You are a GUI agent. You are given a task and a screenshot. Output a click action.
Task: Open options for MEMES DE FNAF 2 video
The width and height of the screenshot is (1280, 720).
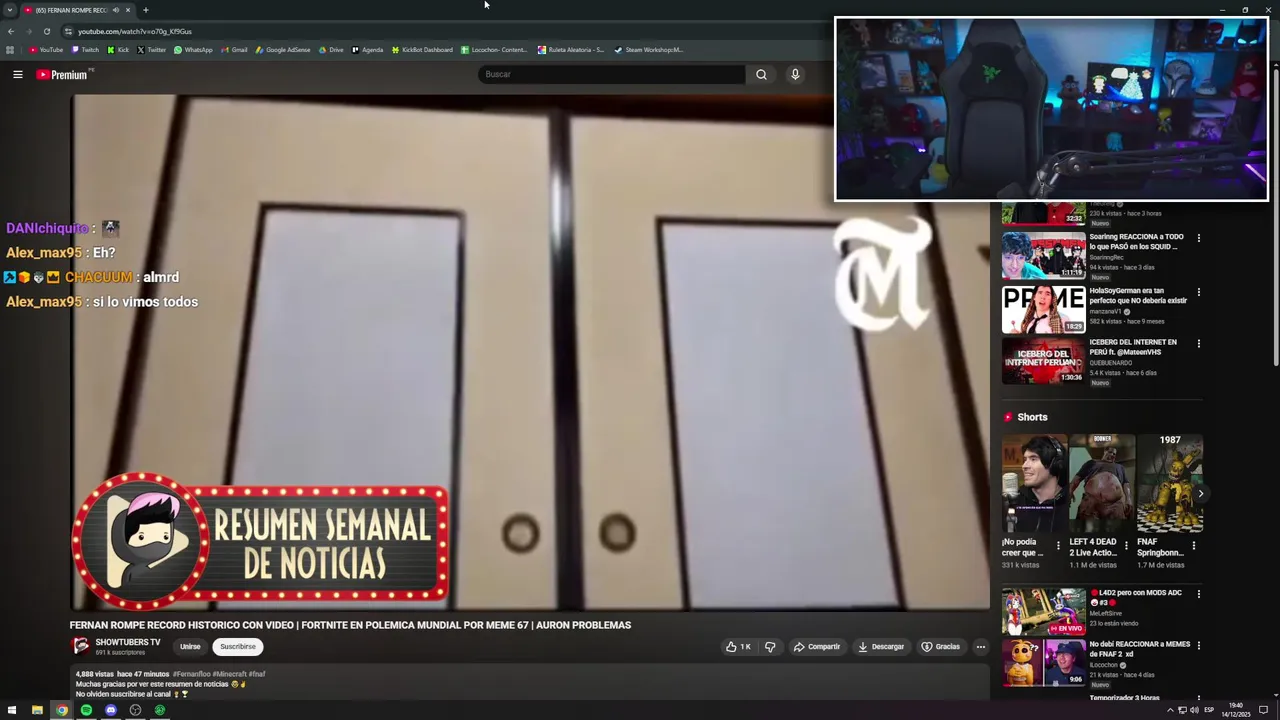(1199, 645)
